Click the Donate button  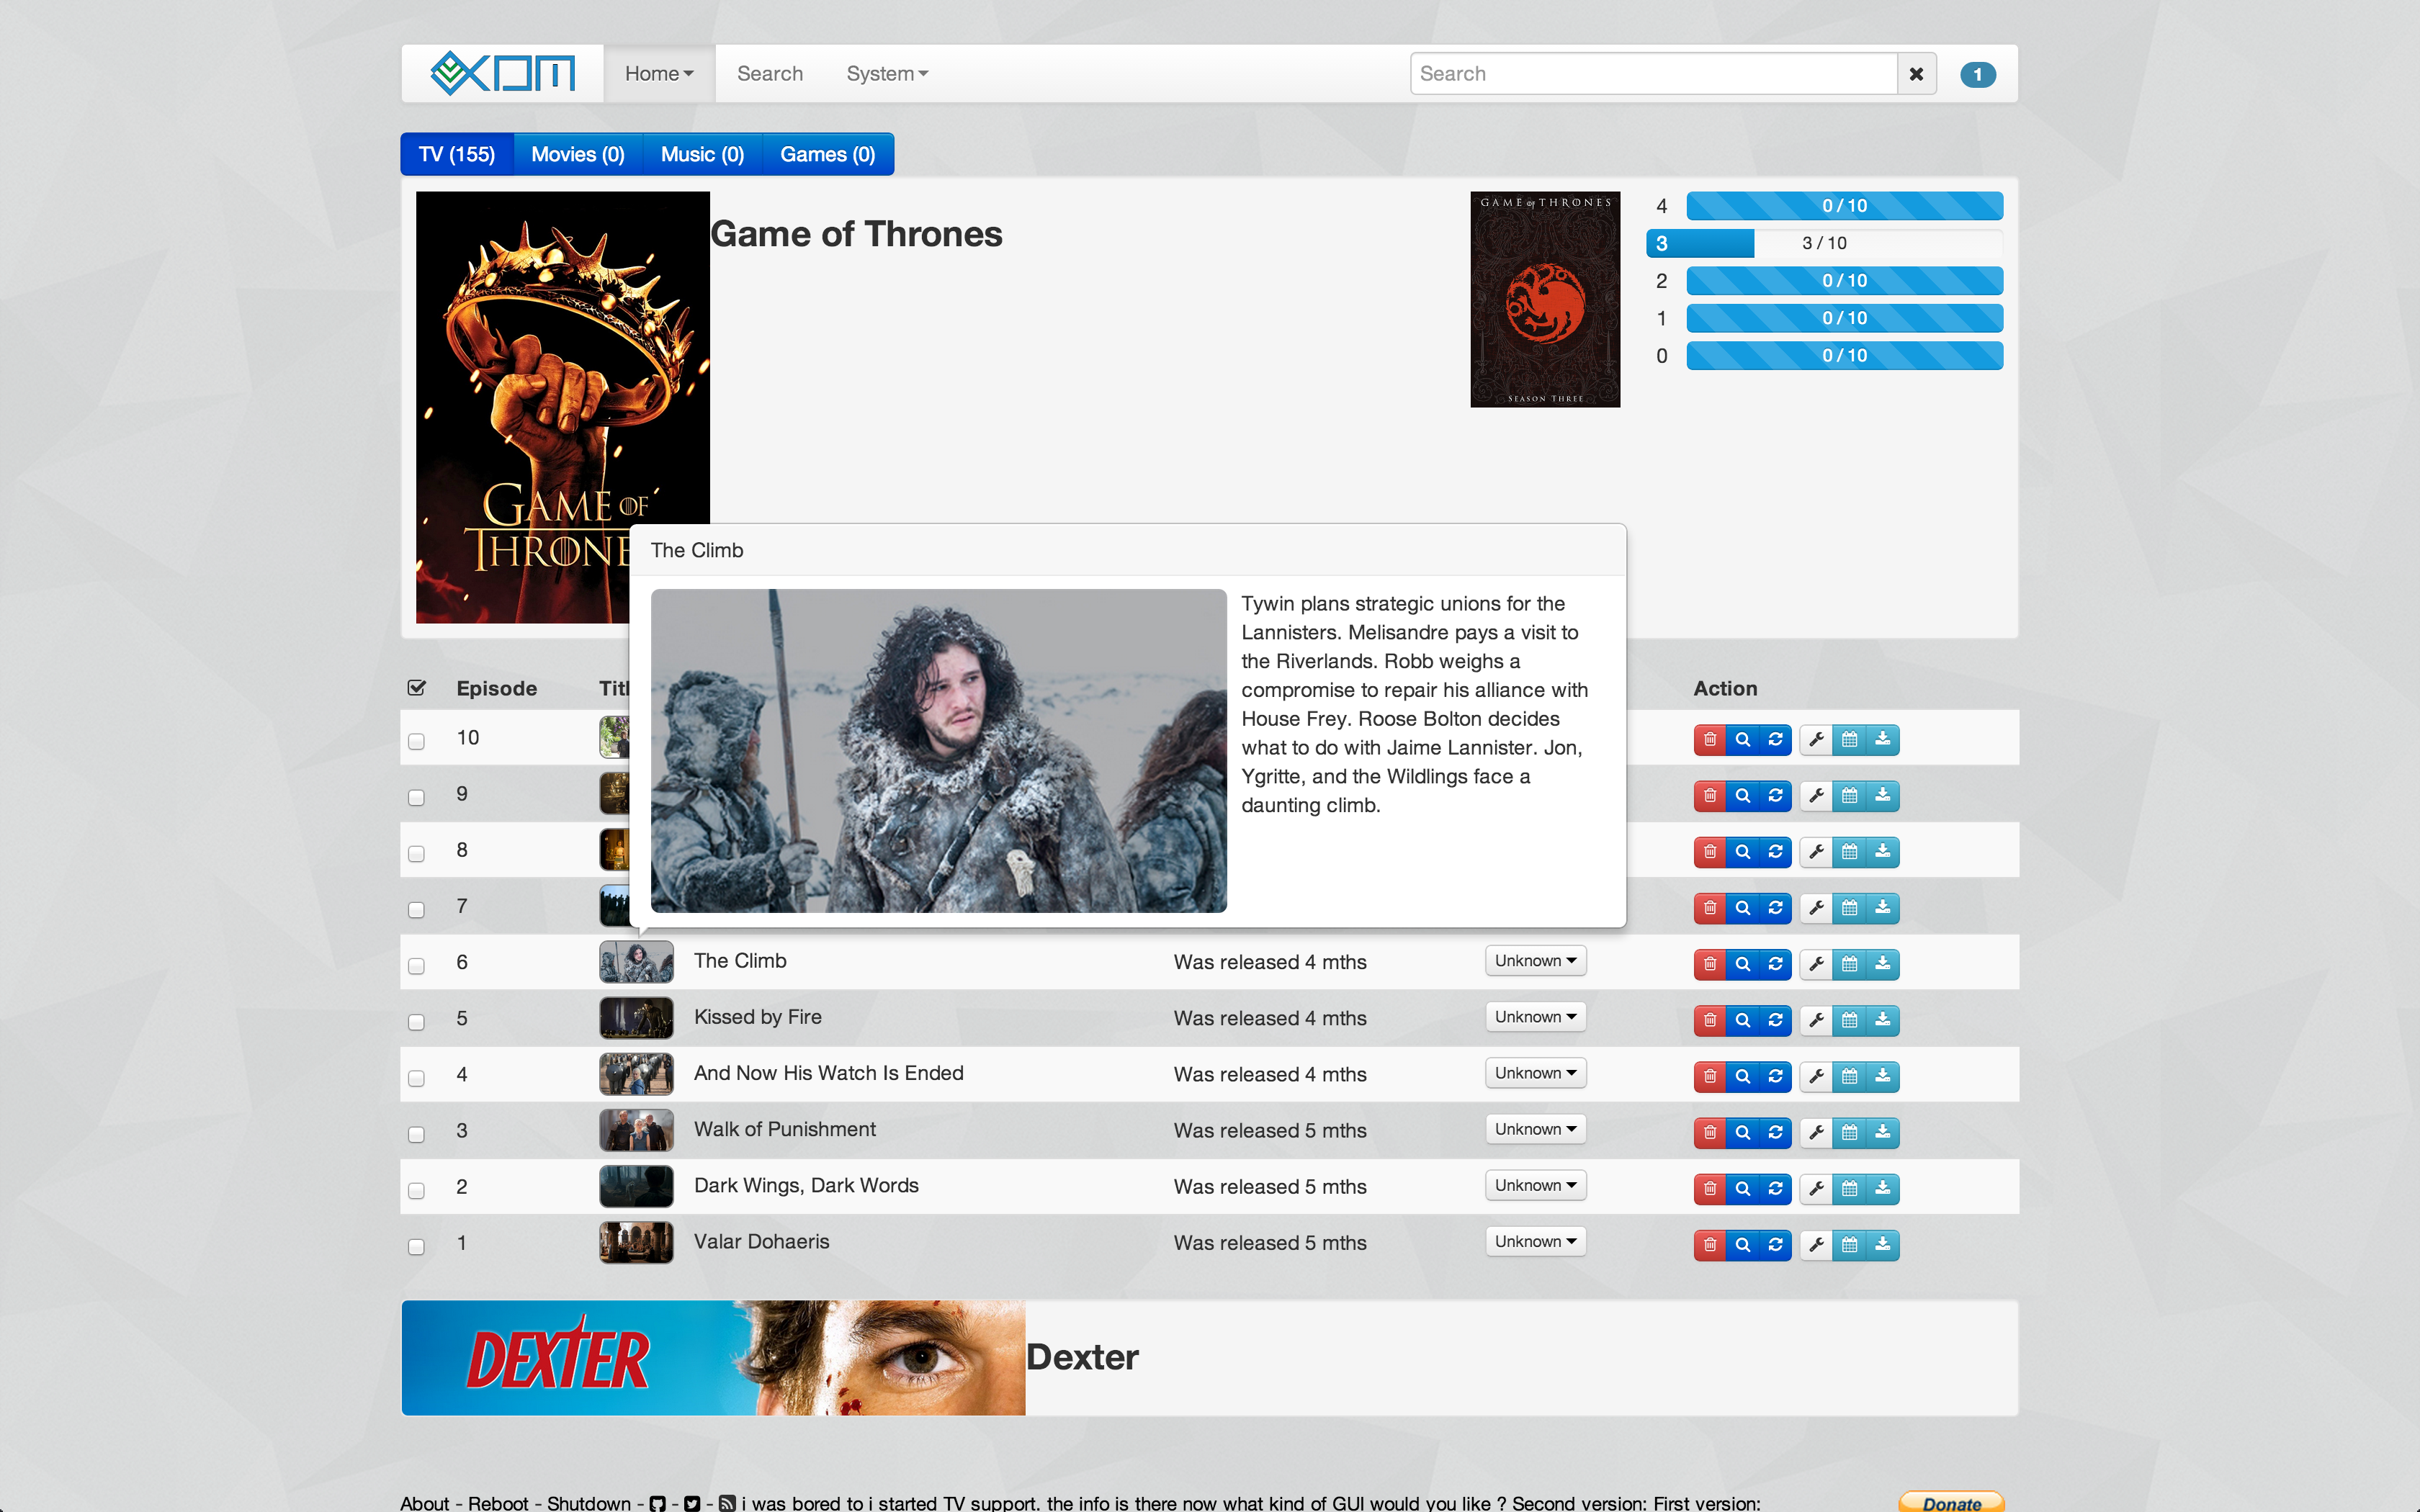click(x=1951, y=1502)
